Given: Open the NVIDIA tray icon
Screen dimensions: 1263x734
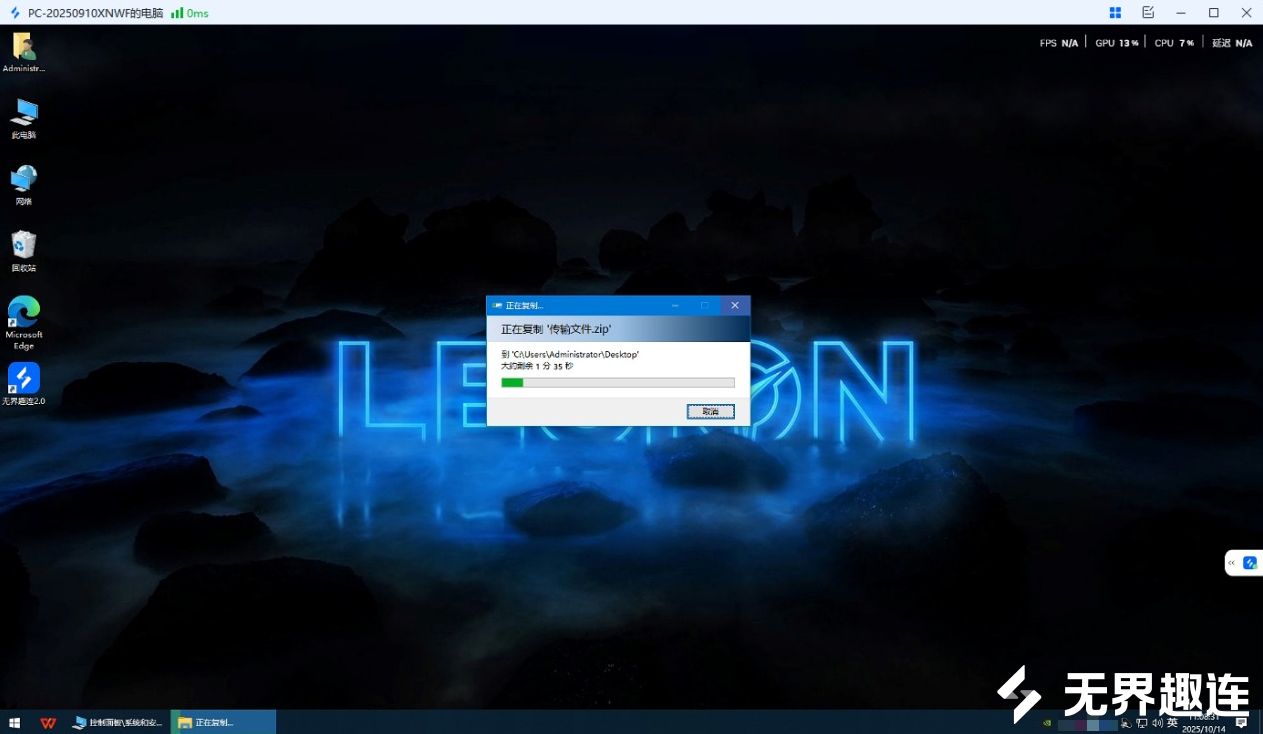Looking at the screenshot, I should tap(1047, 723).
